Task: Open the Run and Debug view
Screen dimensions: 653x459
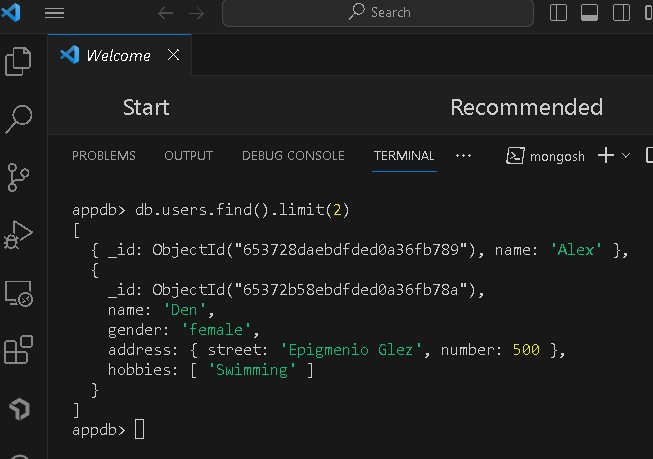Action: (x=18, y=236)
